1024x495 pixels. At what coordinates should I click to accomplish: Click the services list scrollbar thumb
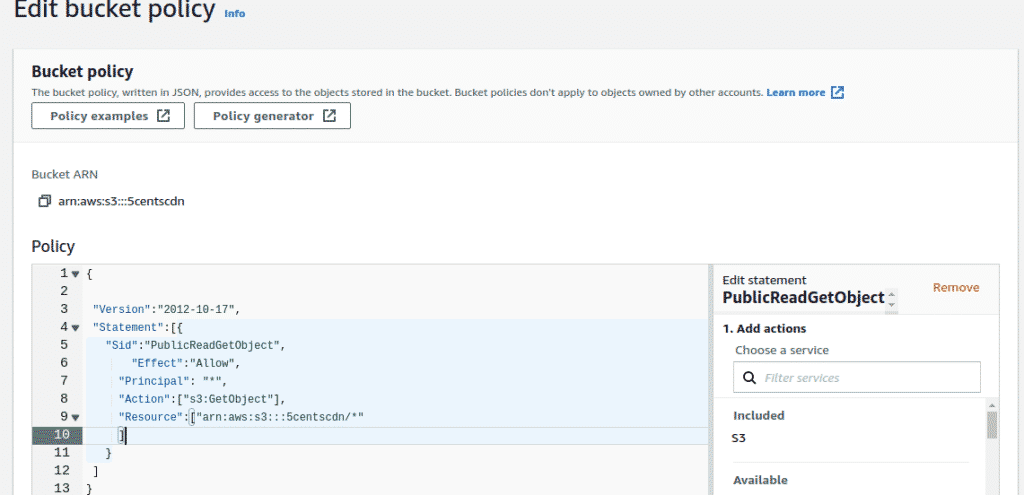click(x=992, y=424)
